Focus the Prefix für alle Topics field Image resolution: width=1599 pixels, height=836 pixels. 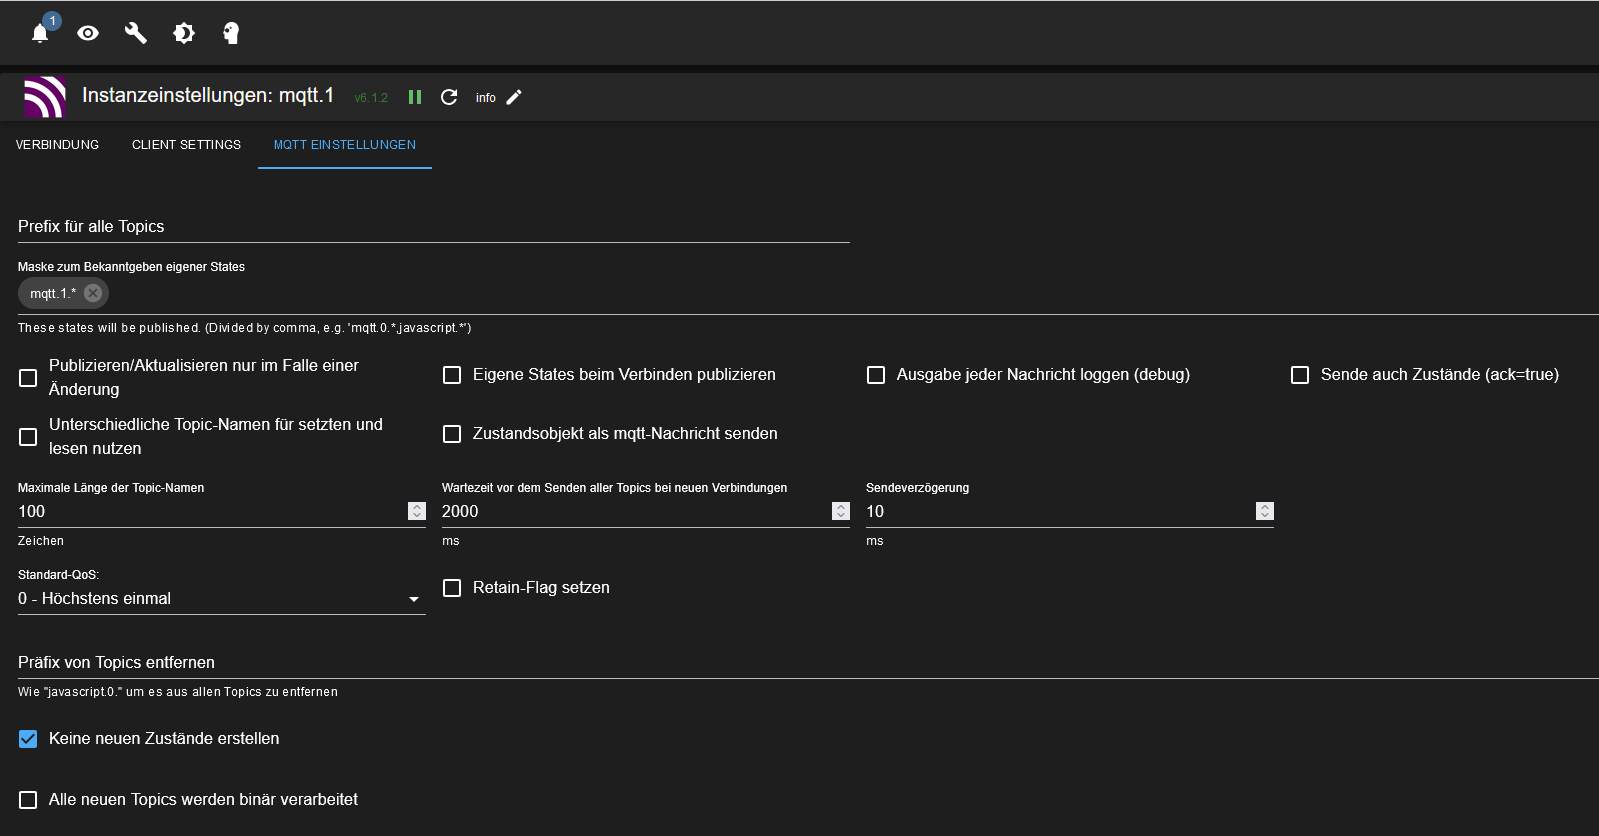click(434, 227)
